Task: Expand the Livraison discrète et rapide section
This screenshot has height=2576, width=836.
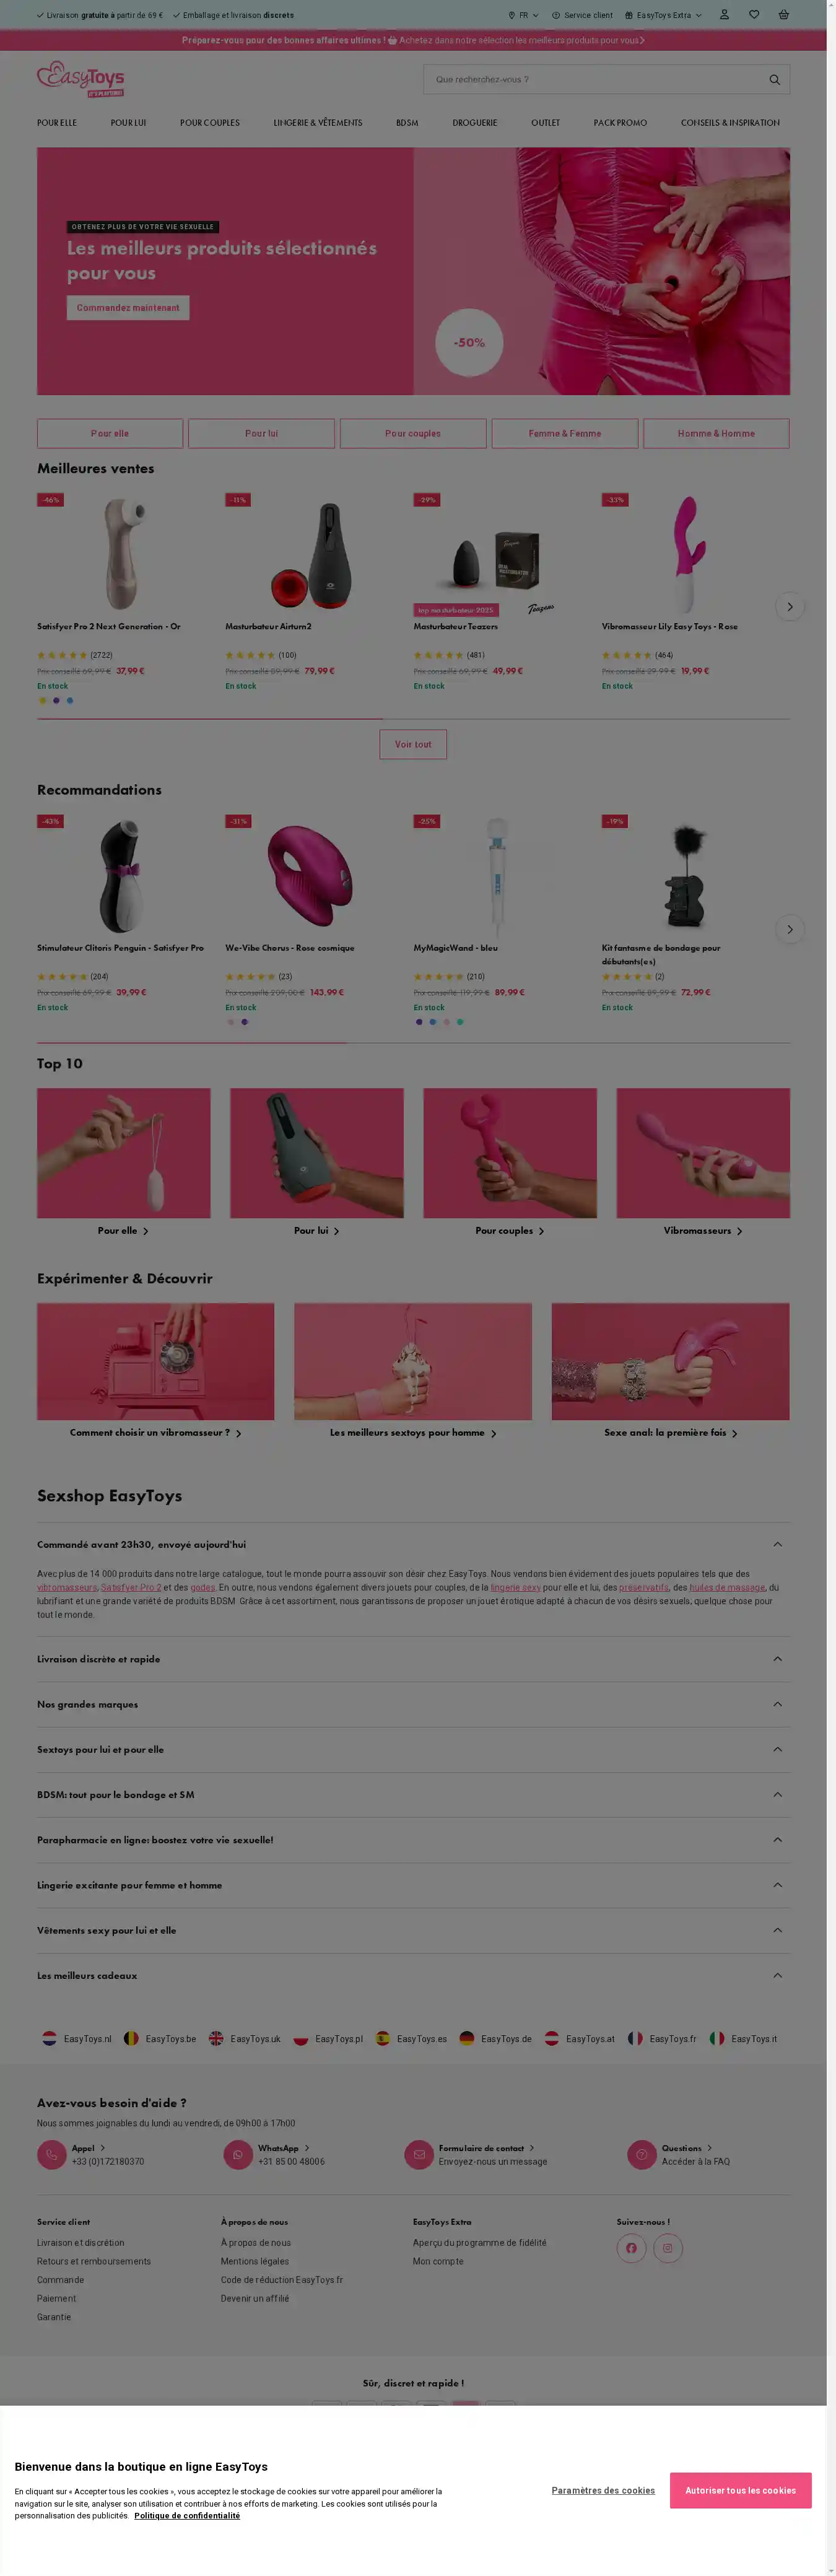Action: [x=413, y=1659]
